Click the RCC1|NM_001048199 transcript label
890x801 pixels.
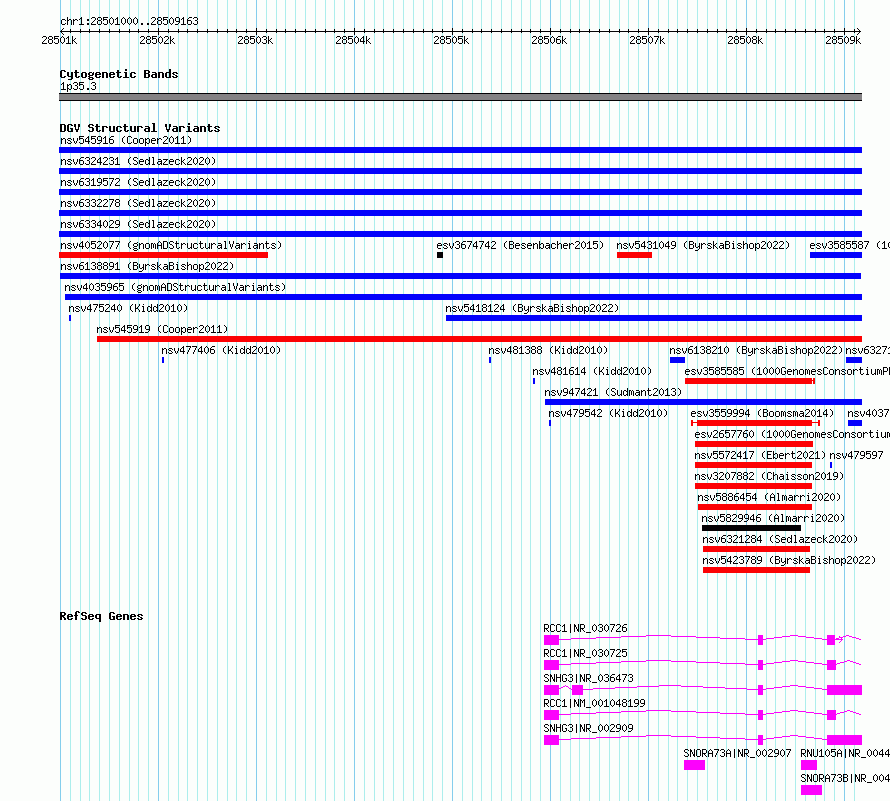594,703
